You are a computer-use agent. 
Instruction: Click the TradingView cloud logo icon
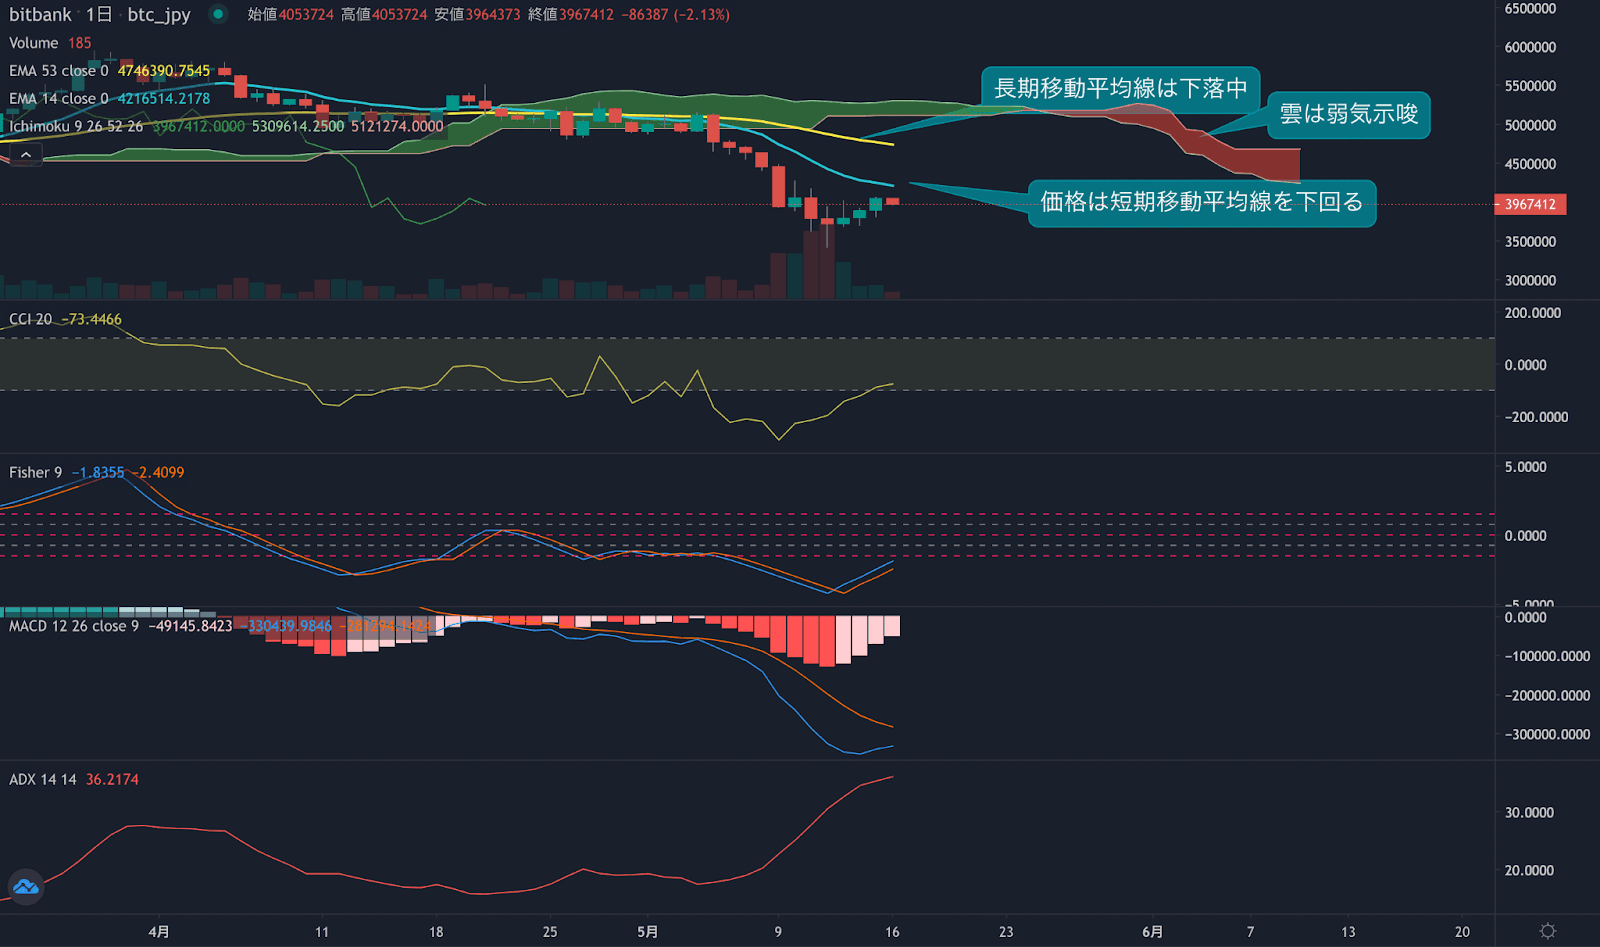[25, 886]
